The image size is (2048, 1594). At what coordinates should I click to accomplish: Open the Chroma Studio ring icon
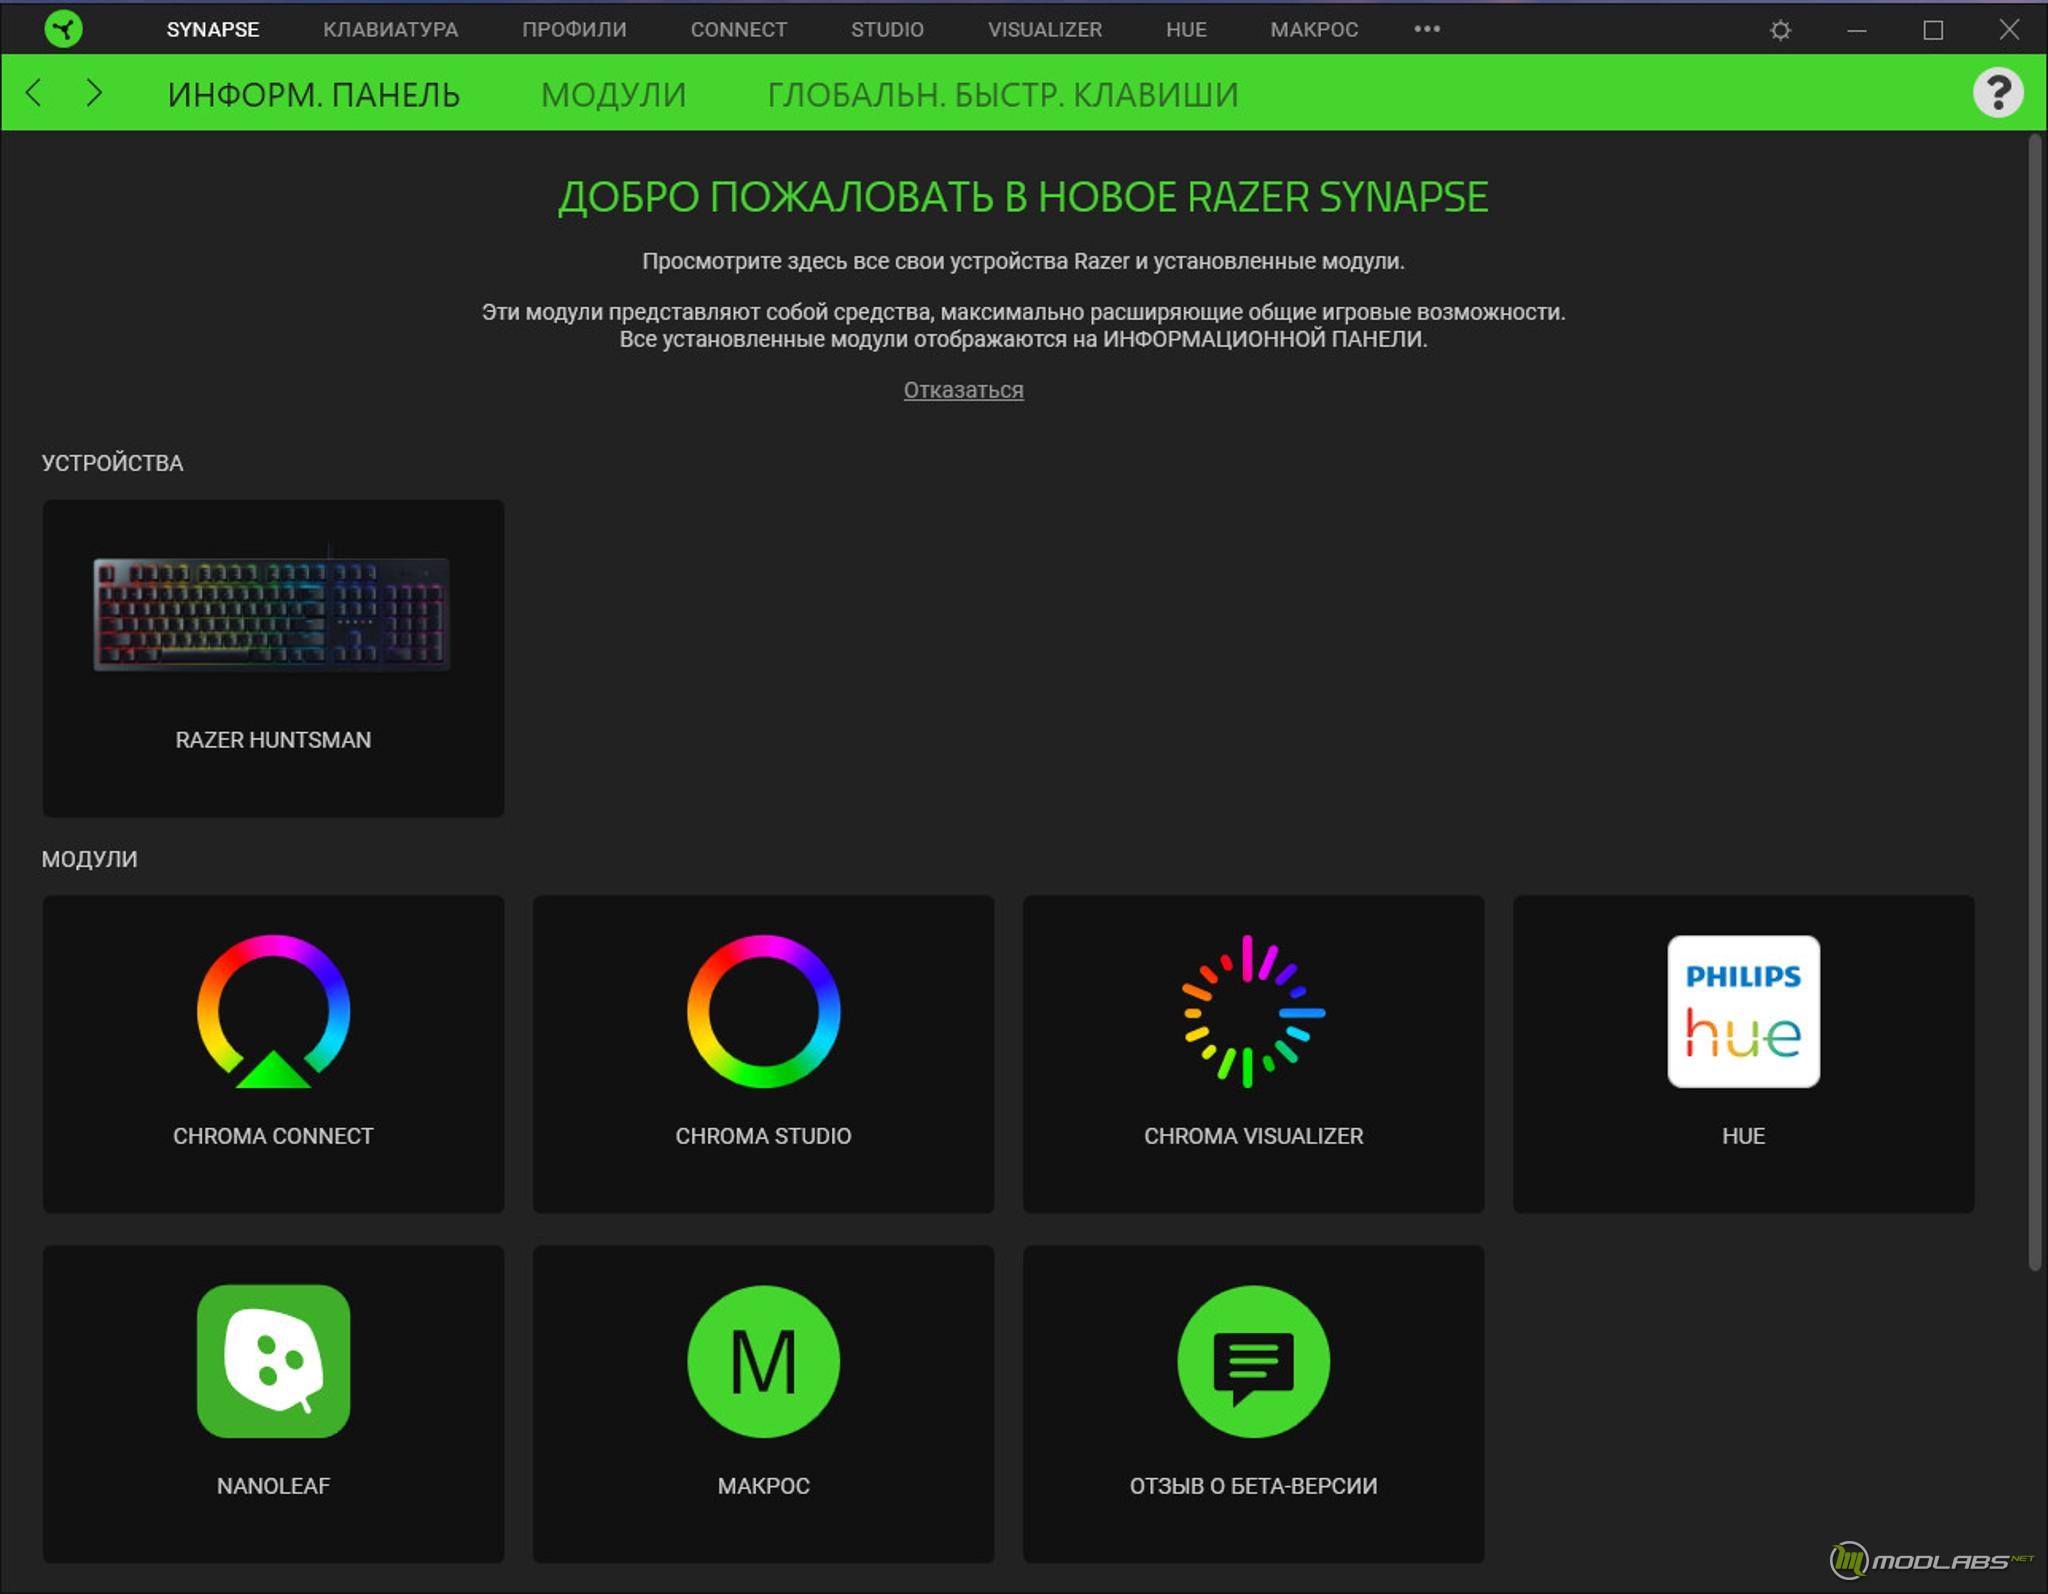coord(763,1011)
